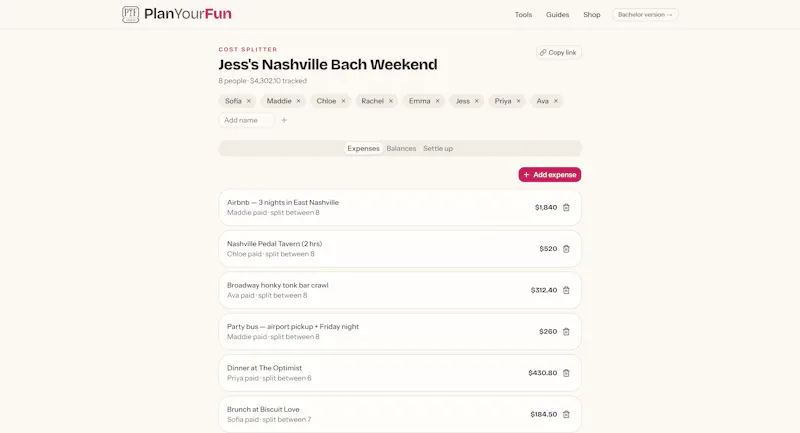Screen dimensions: 800x433
Task: Remove Maddie from the group
Action: click(x=298, y=101)
